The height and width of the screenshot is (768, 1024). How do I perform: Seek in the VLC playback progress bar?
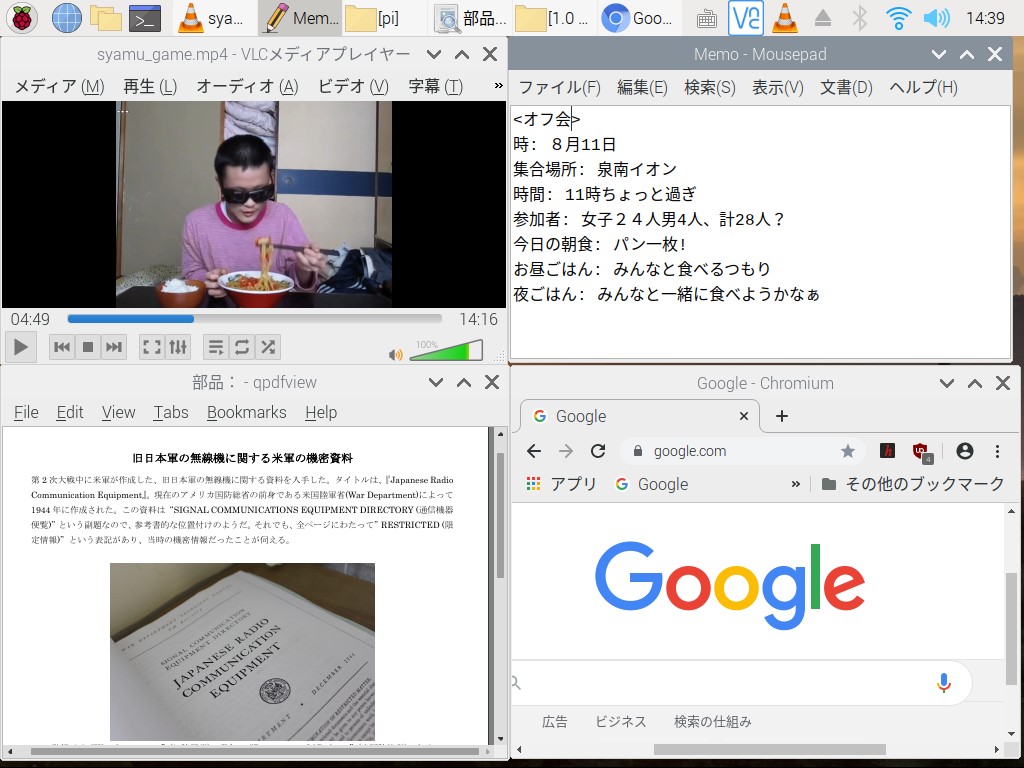255,319
